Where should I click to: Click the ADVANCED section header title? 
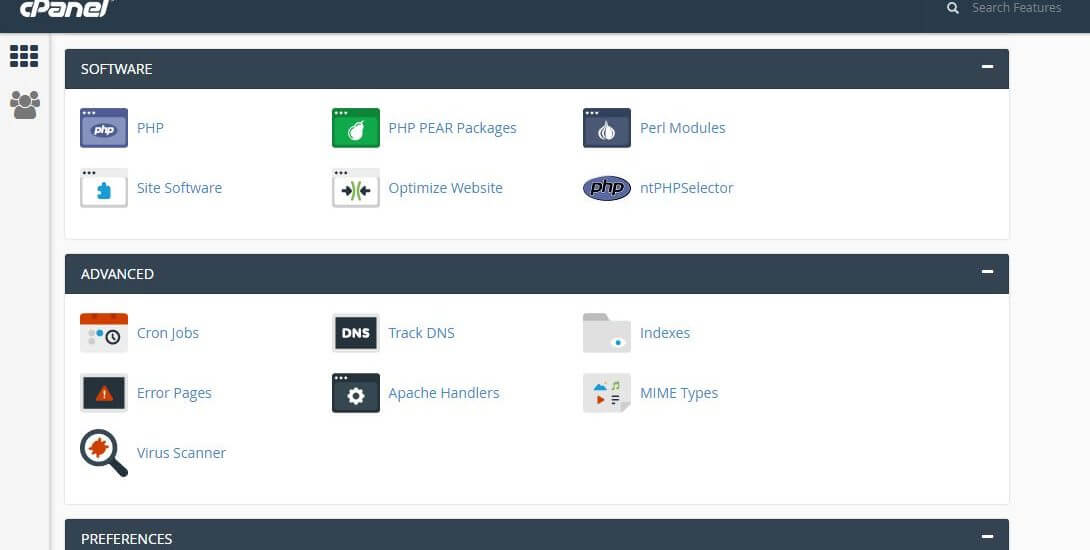coord(117,274)
